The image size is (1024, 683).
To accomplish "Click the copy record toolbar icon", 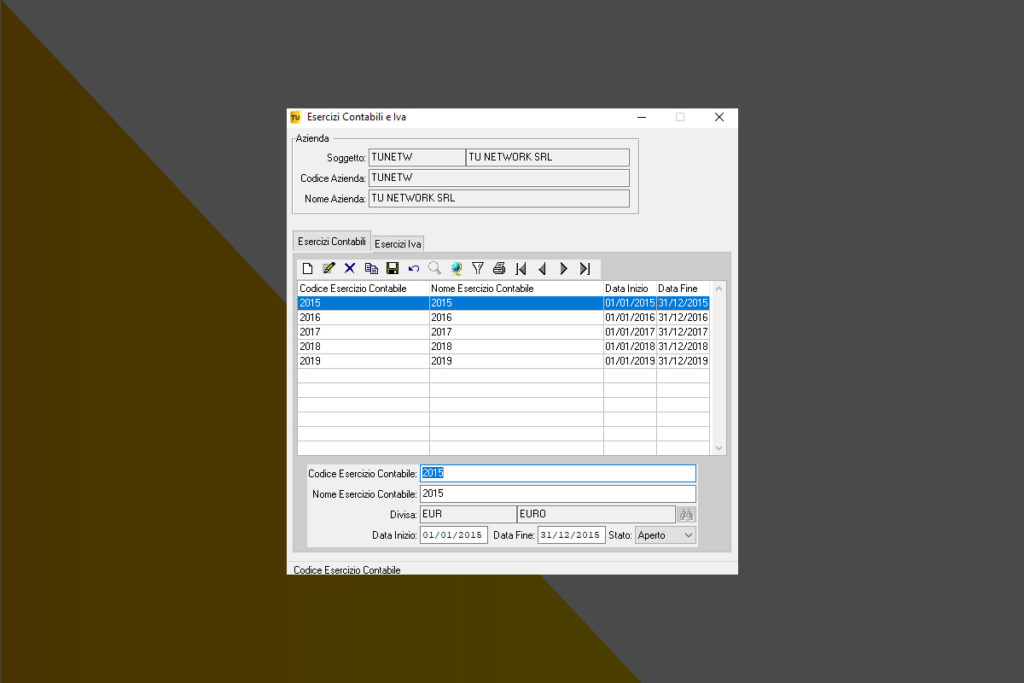I will coord(371,268).
